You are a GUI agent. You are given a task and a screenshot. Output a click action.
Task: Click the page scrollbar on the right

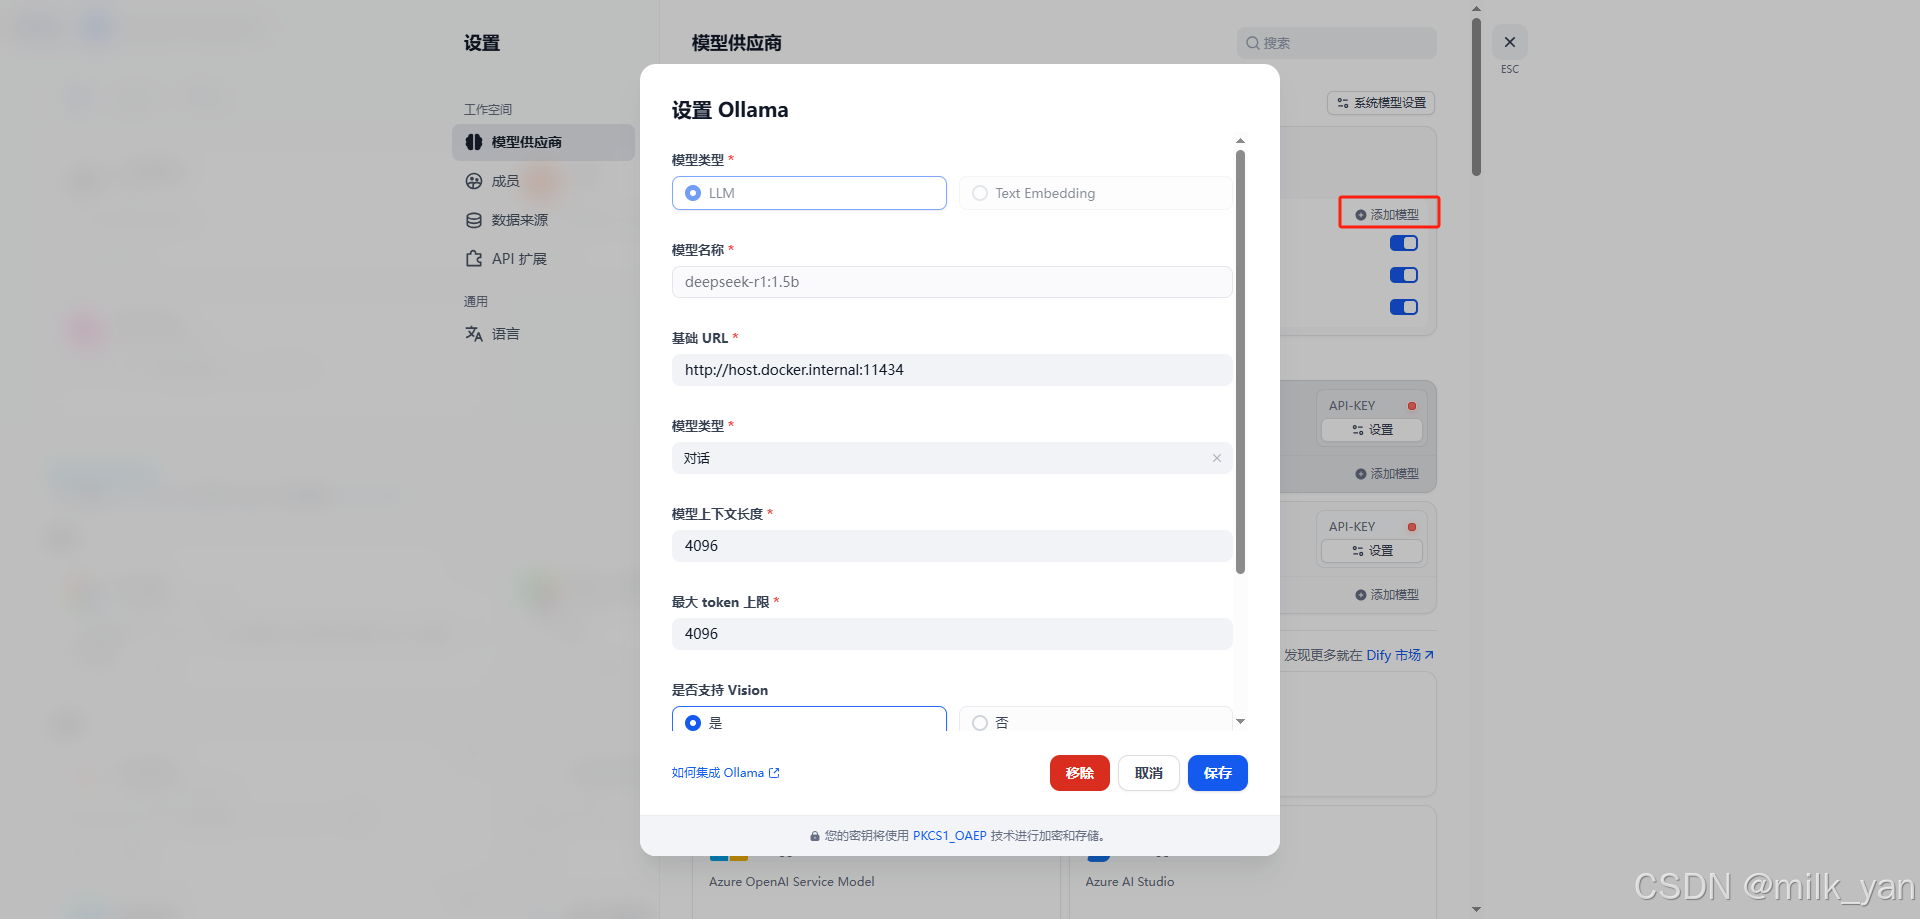[1476, 97]
